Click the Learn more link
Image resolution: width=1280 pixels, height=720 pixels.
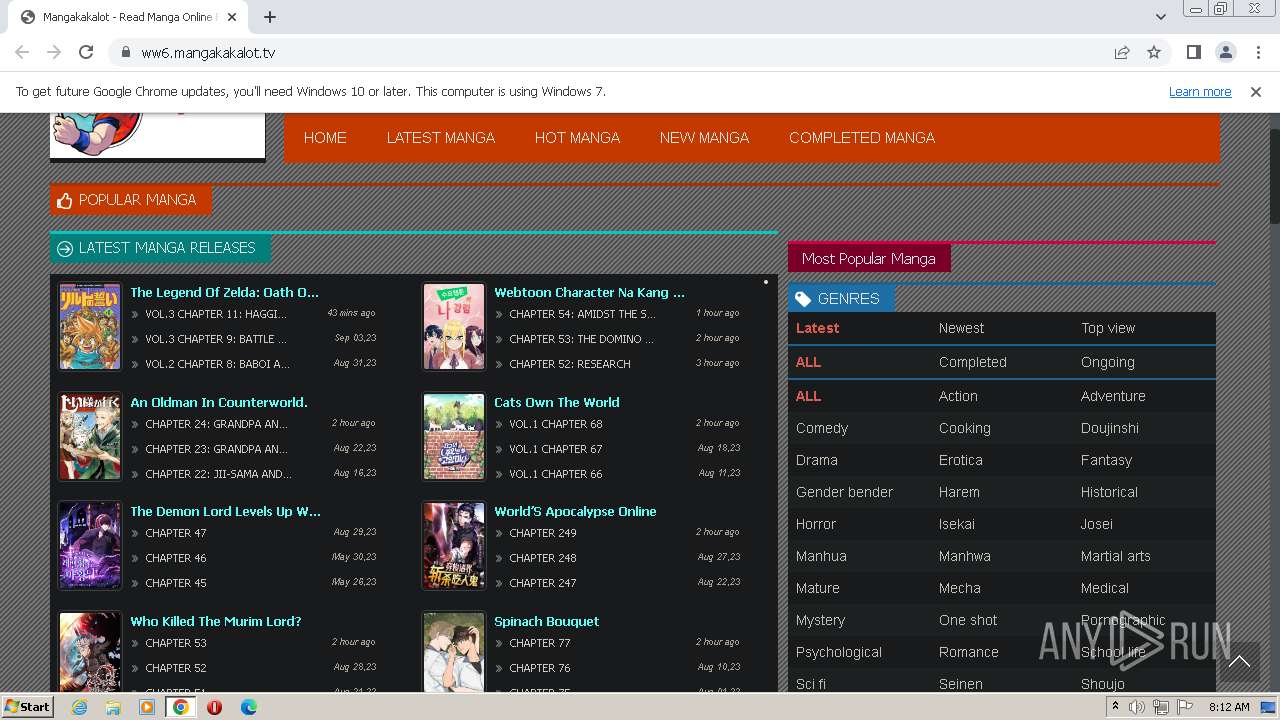(1200, 91)
